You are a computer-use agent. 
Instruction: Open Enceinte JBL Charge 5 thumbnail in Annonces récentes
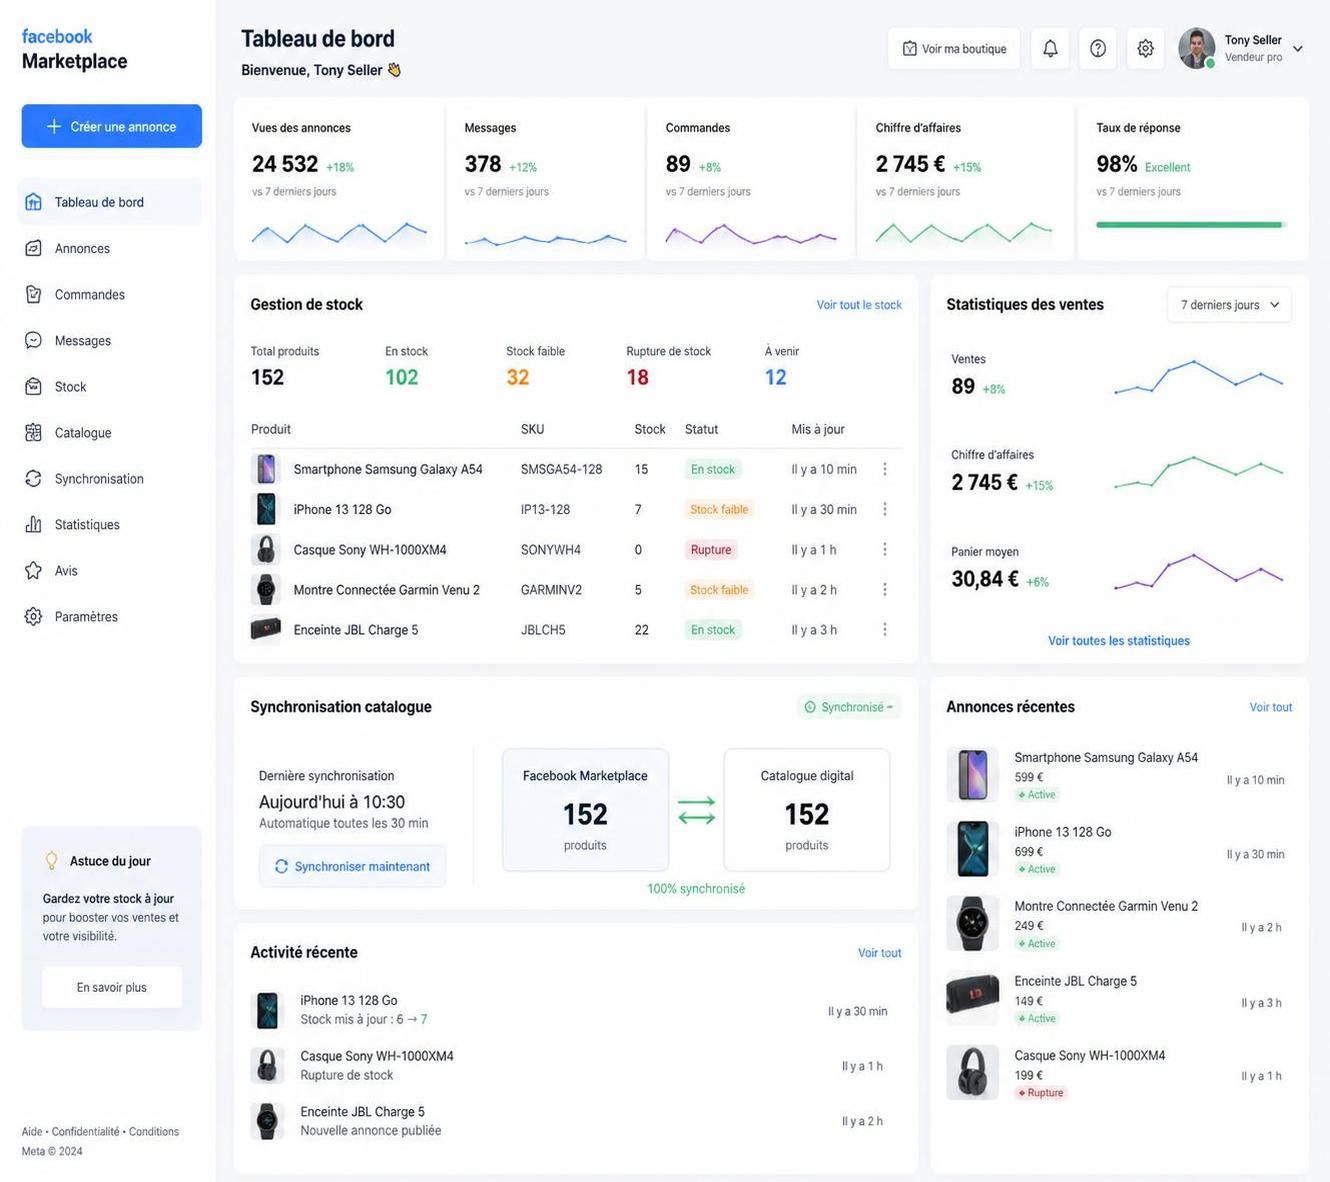click(972, 998)
